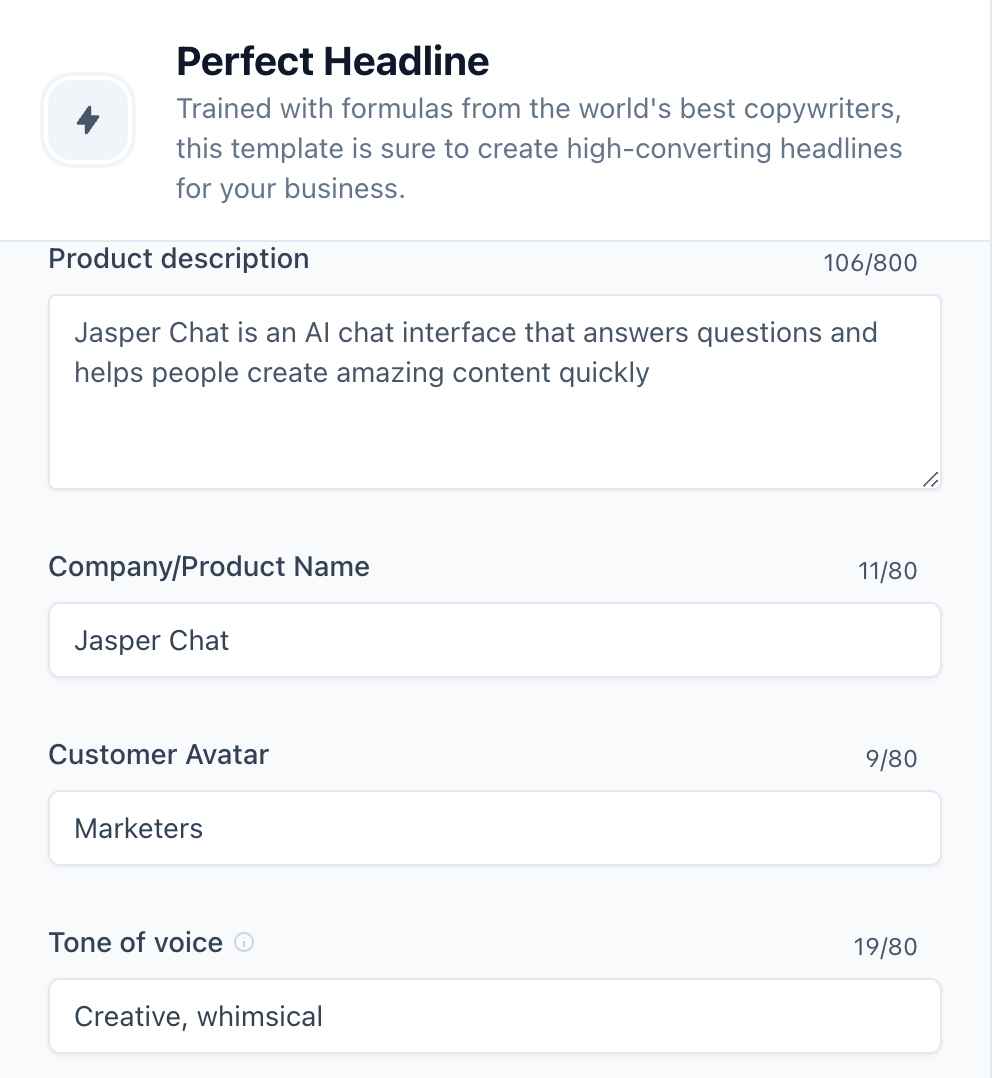Focus the Tone of voice field
The image size is (992, 1078).
pos(495,1015)
